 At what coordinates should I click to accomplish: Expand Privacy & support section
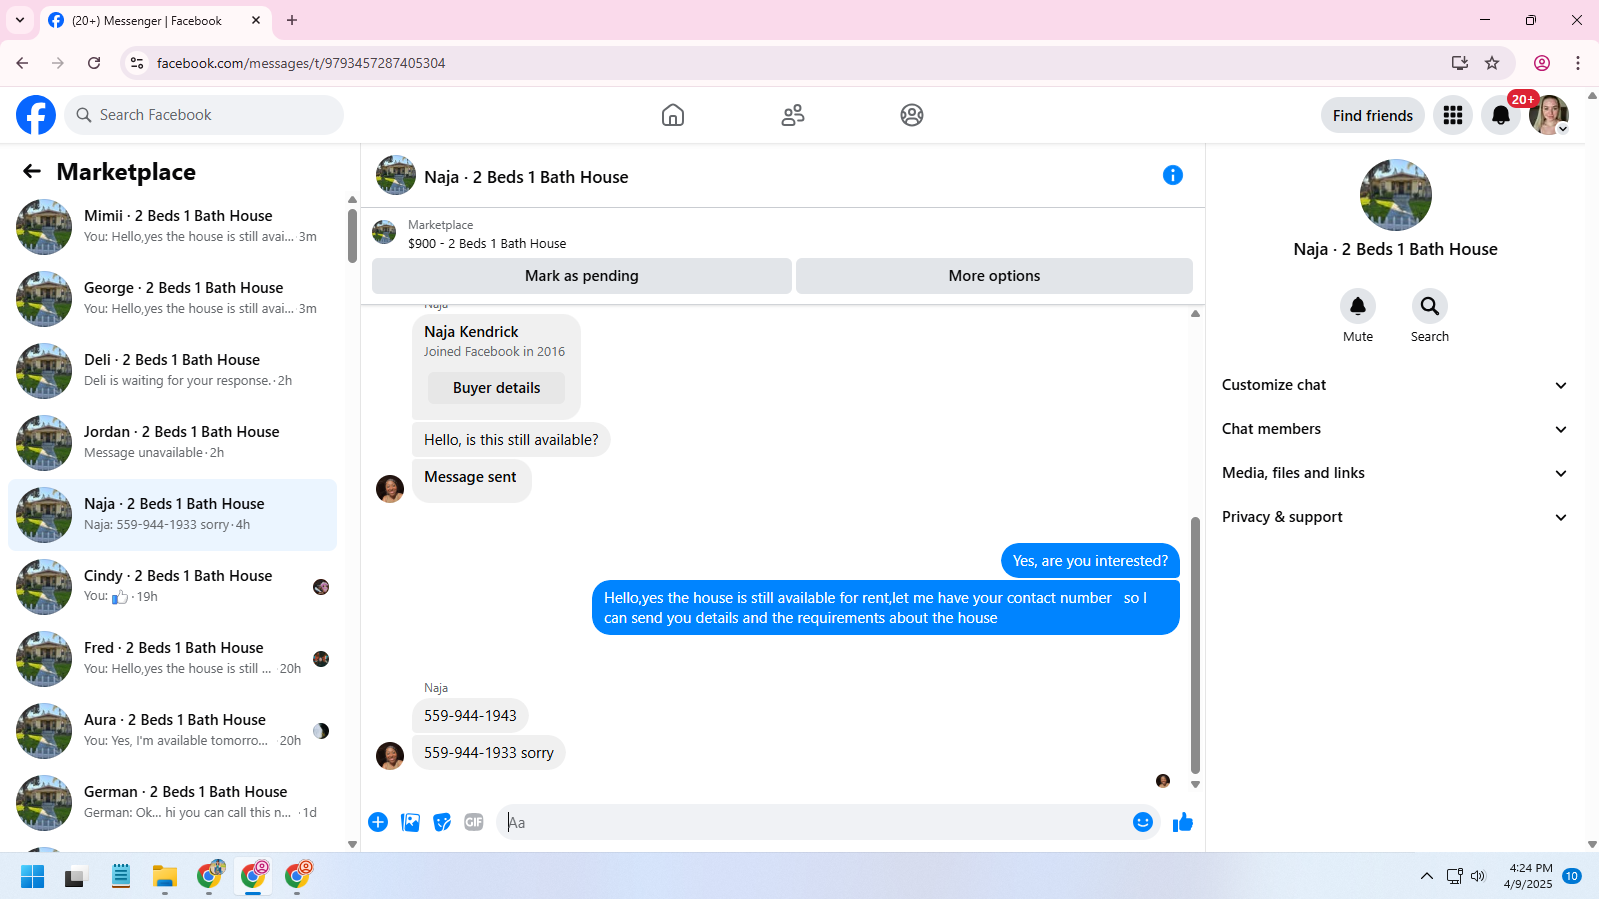coord(1394,517)
